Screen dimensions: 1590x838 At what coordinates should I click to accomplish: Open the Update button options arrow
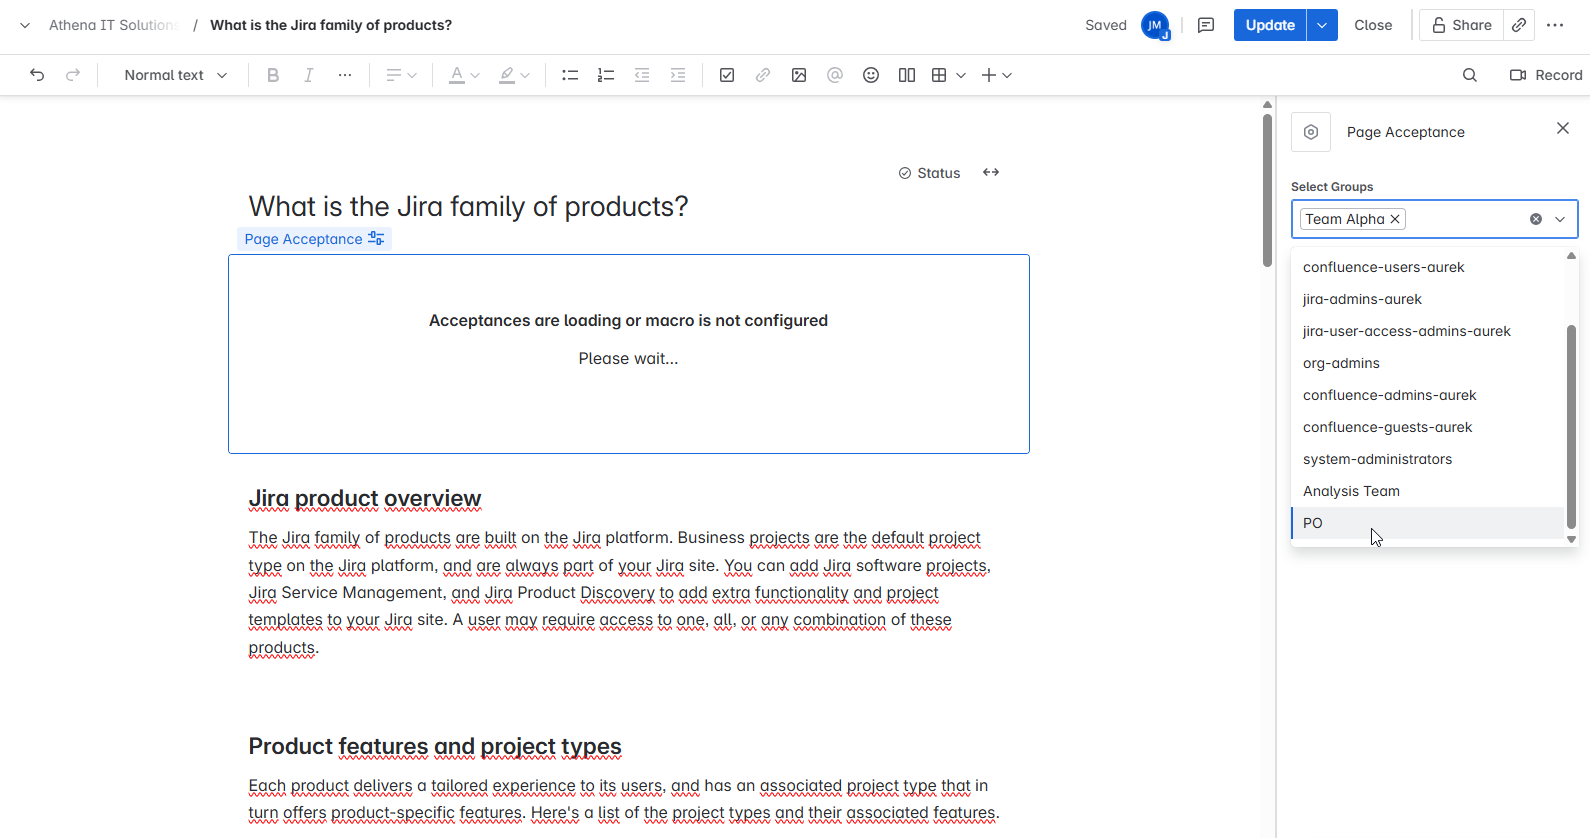point(1322,25)
